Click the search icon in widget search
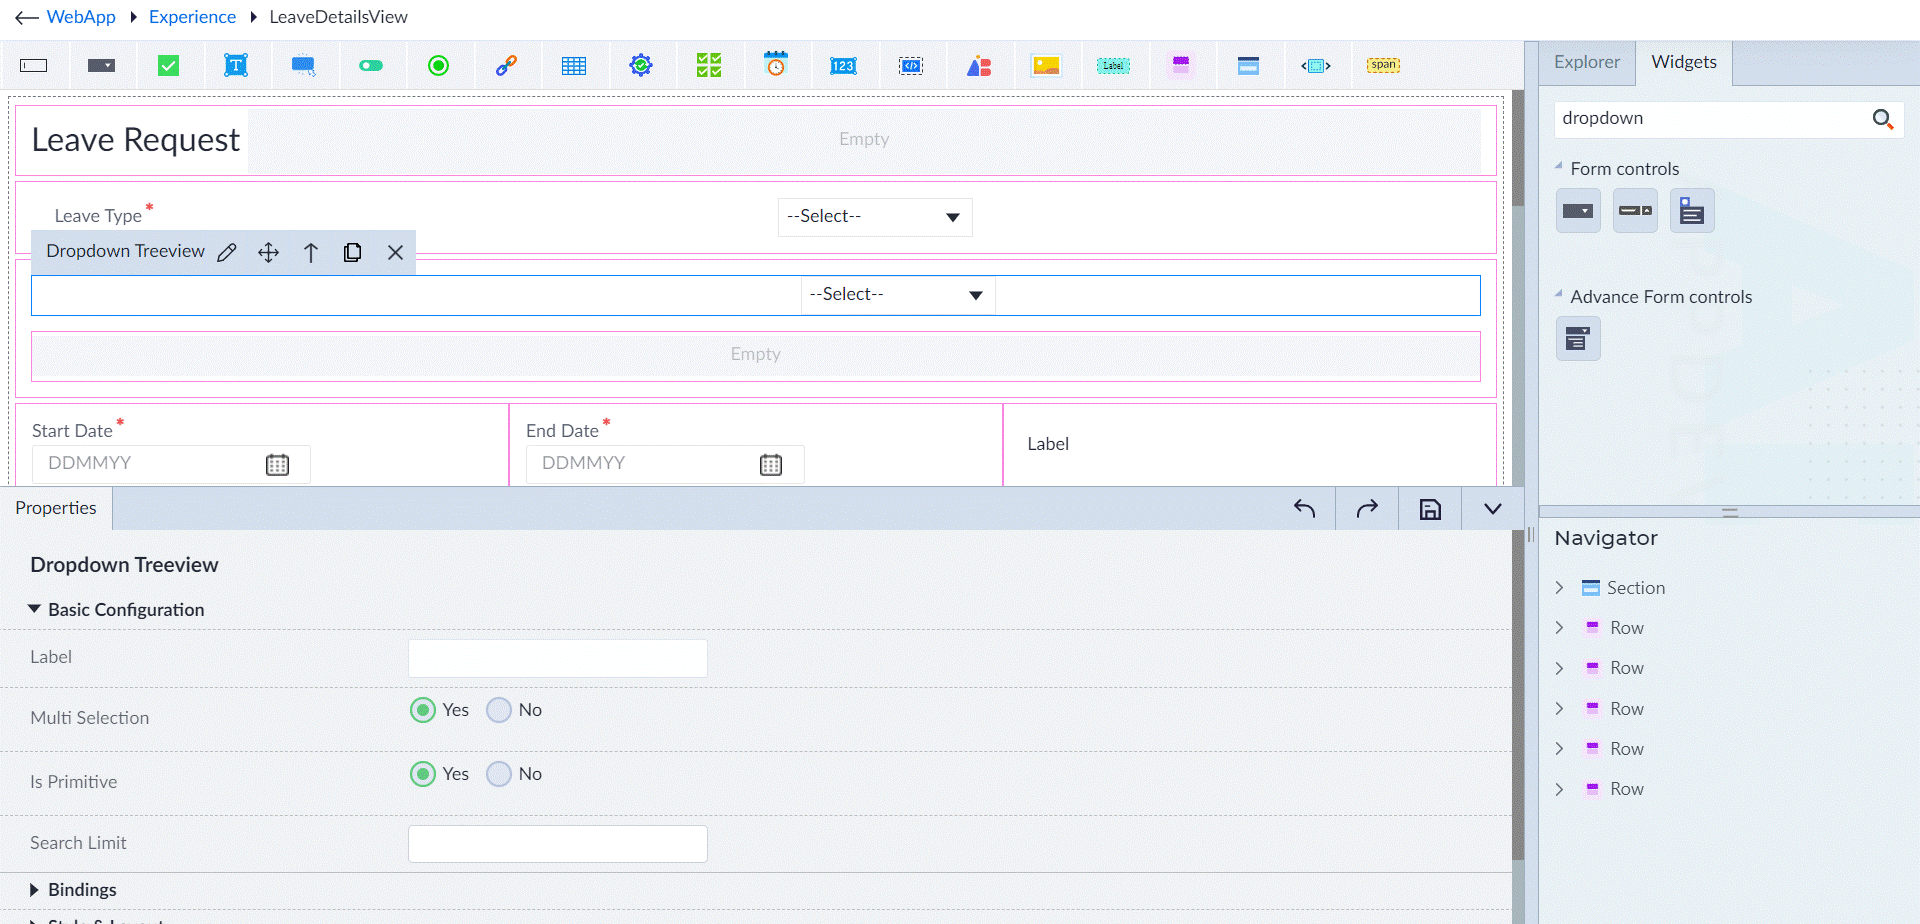Screen dimensions: 1920x924 pos(1883,119)
